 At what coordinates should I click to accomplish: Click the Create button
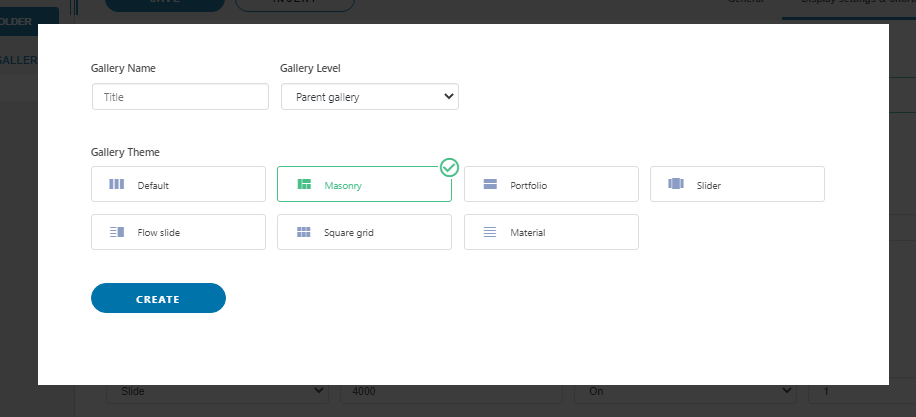click(x=158, y=298)
